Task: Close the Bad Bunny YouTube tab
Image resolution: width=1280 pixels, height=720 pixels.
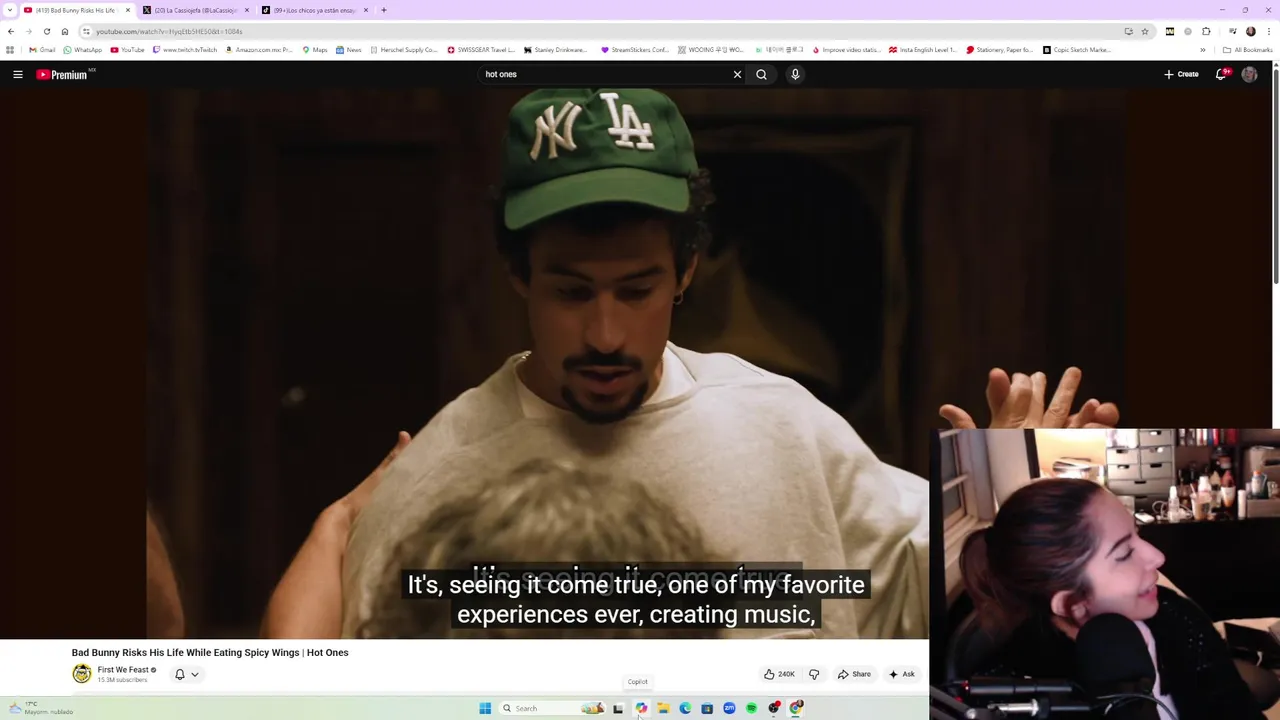Action: (128, 10)
